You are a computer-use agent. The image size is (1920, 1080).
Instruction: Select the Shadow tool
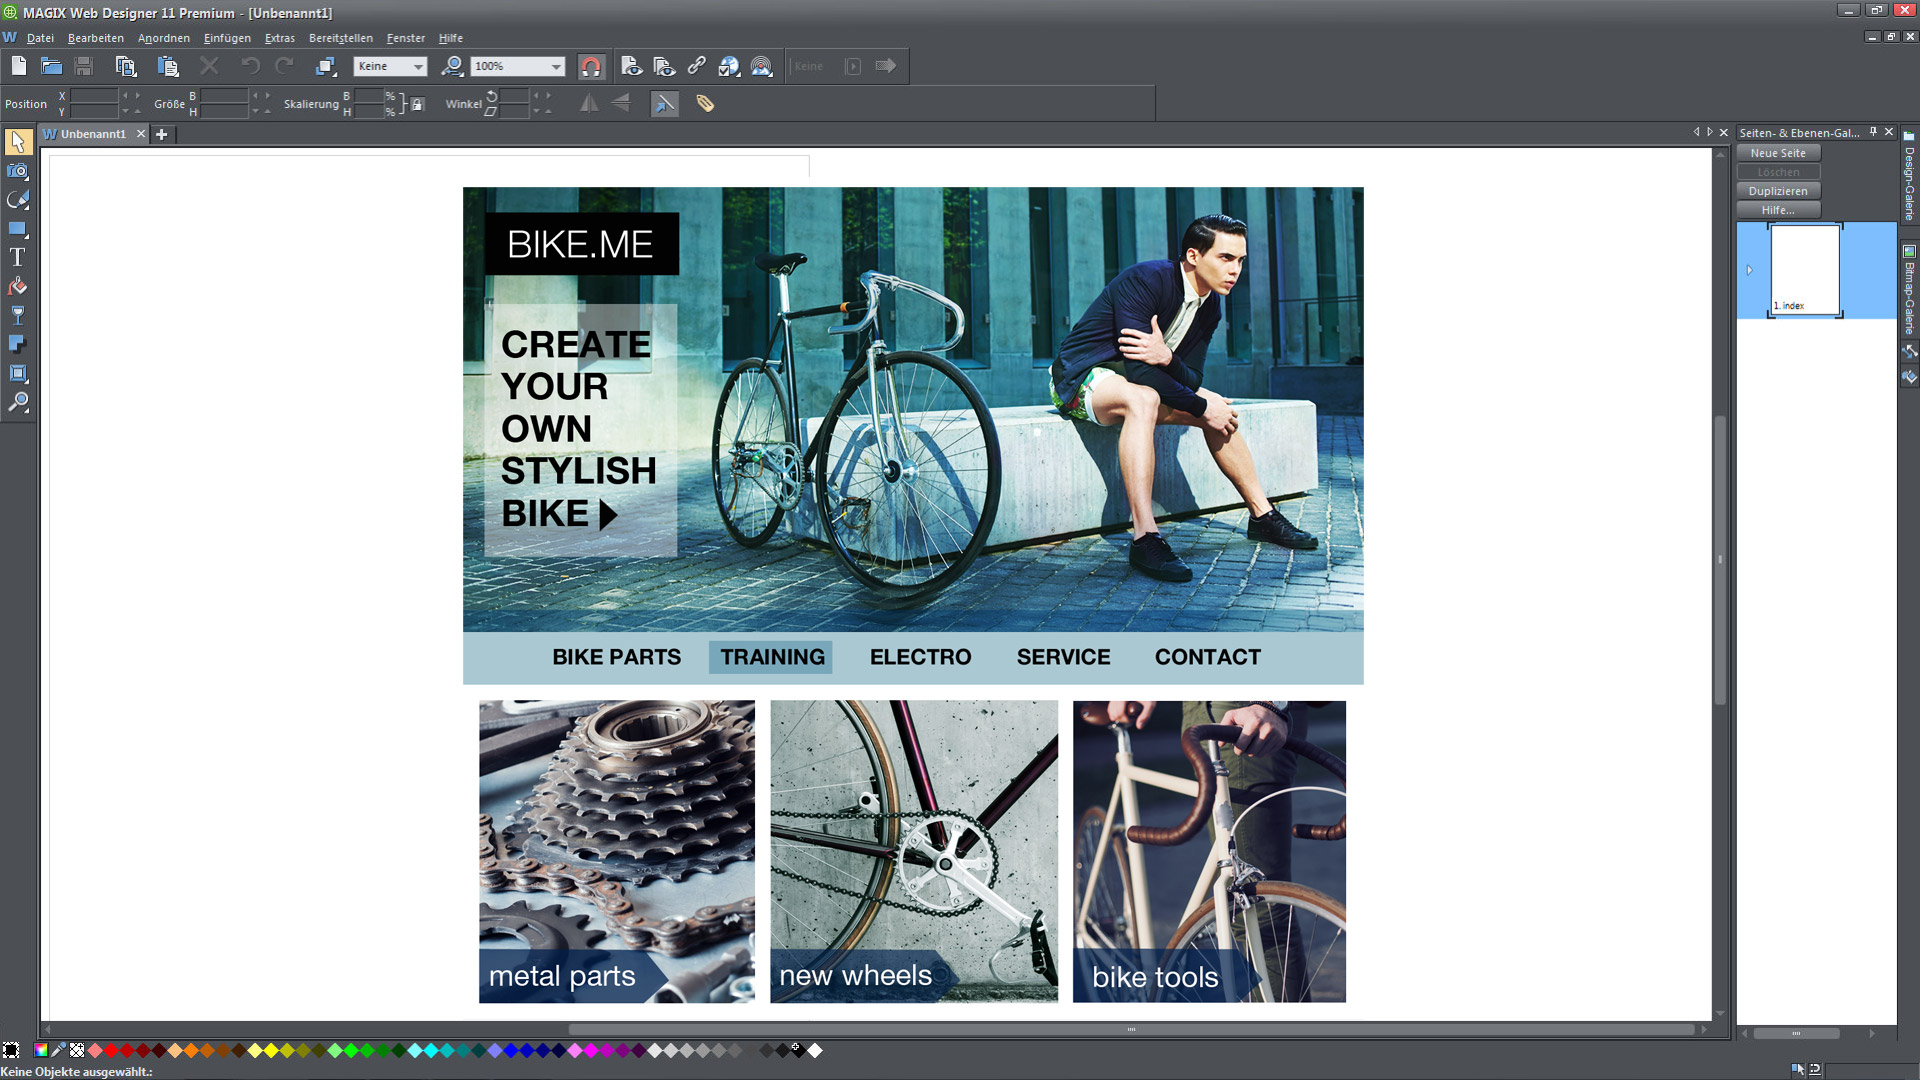(x=18, y=343)
